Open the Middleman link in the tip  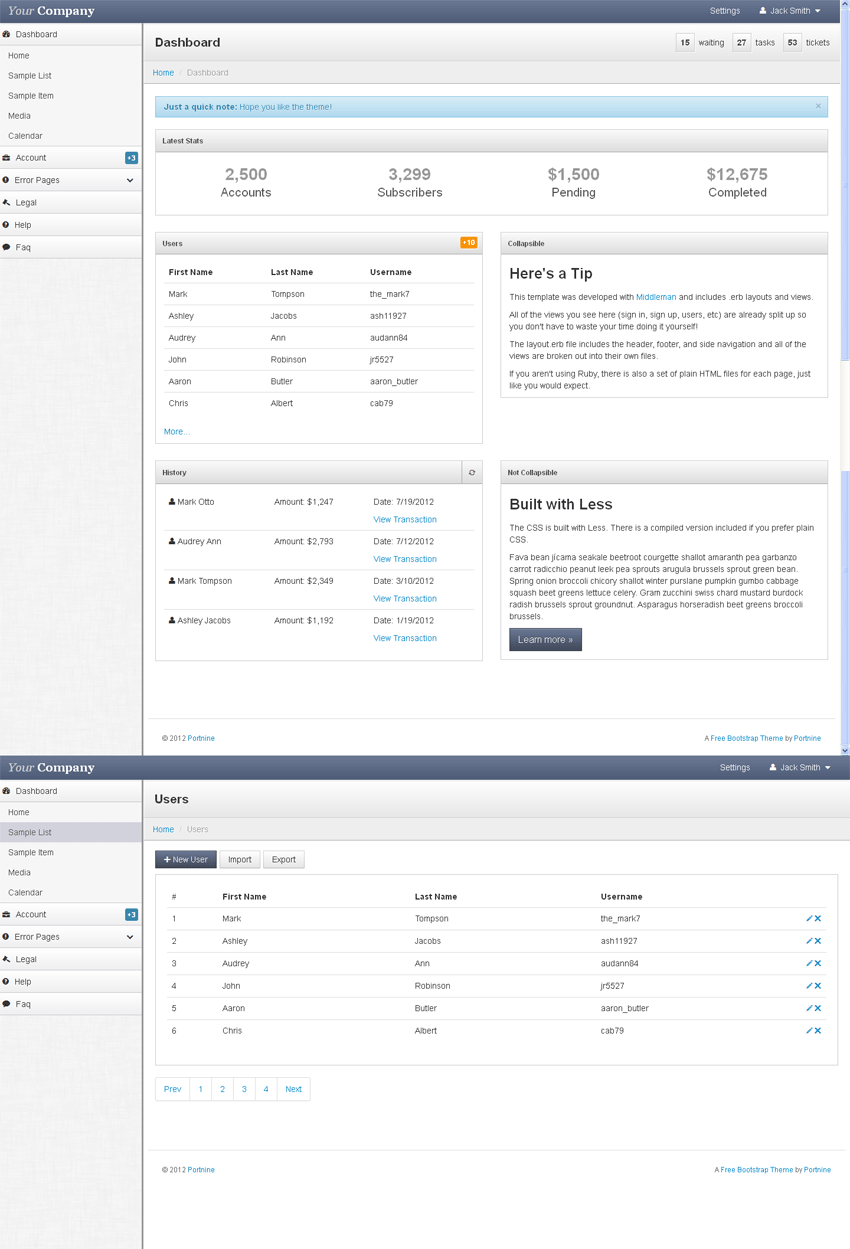click(x=656, y=297)
